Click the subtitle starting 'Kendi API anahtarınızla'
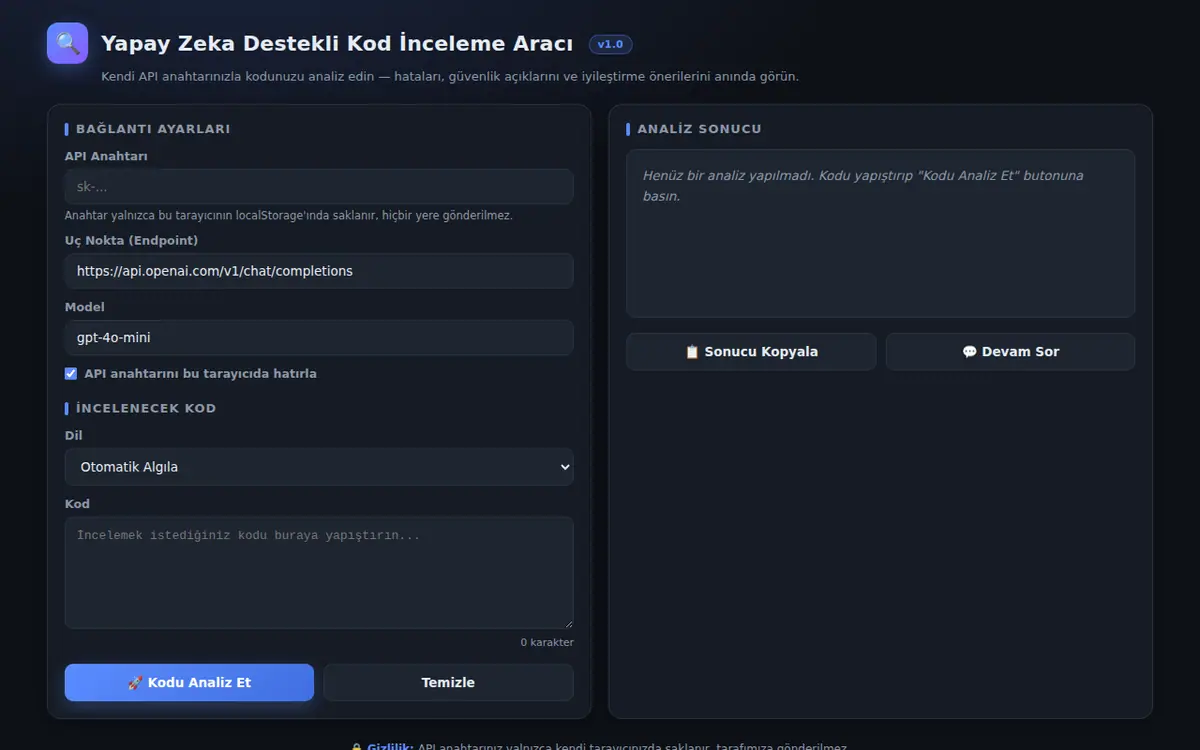The height and width of the screenshot is (750, 1200). pos(450,77)
